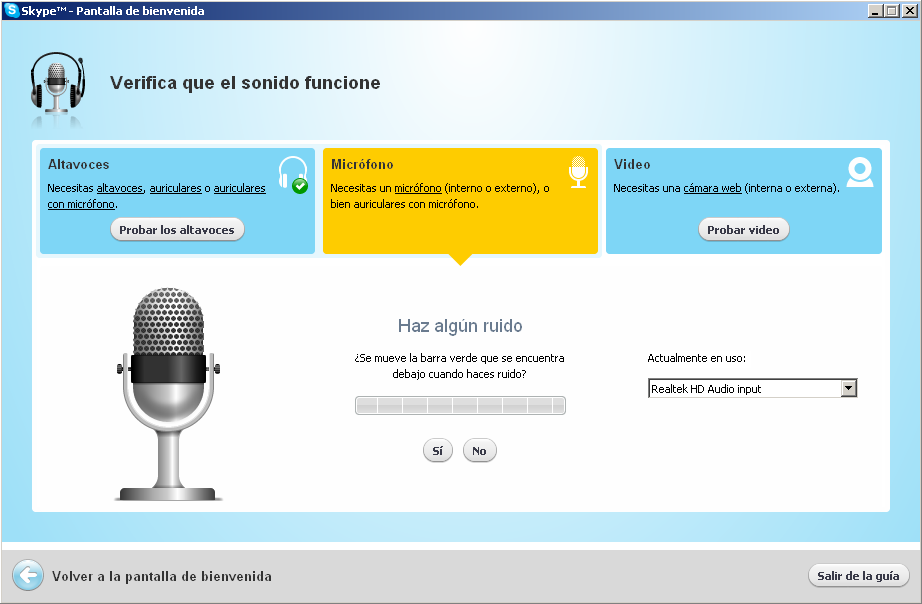Answer No to the microphone test
Image resolution: width=922 pixels, height=604 pixels.
pos(479,451)
